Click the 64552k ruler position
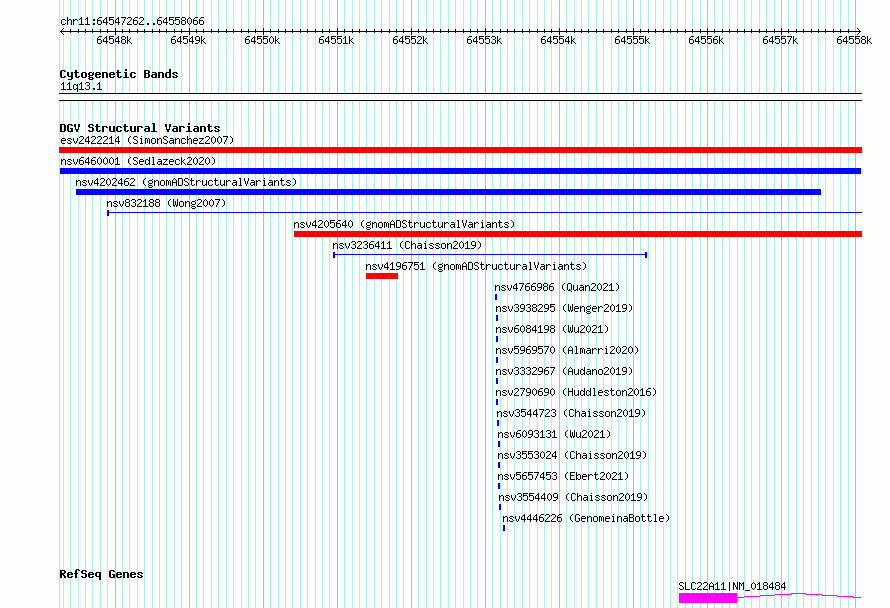The image size is (890, 608). coord(410,40)
